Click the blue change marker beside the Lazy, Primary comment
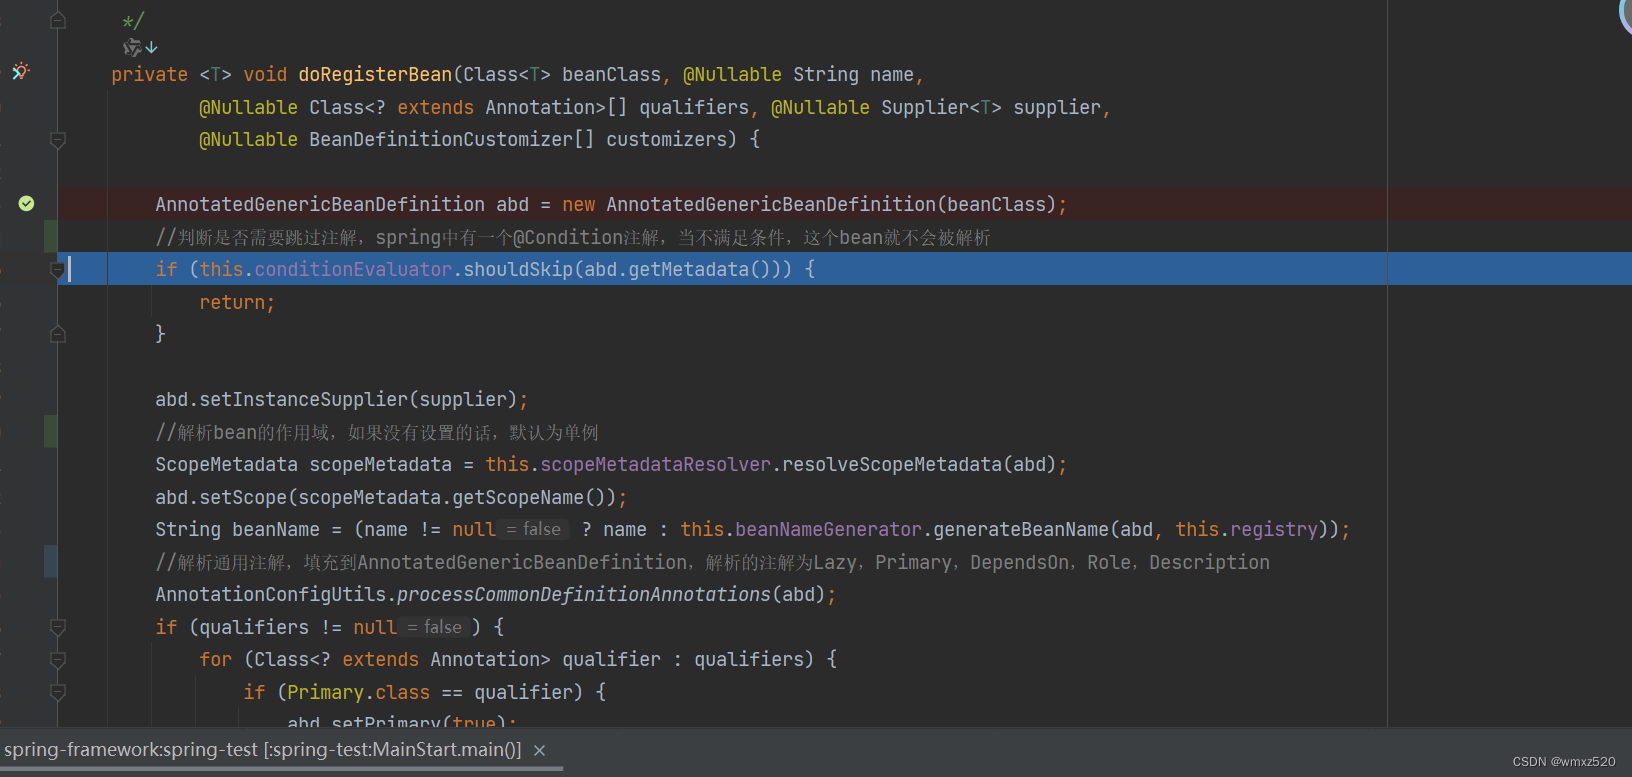Screen dimensions: 1632x777 click(50, 562)
